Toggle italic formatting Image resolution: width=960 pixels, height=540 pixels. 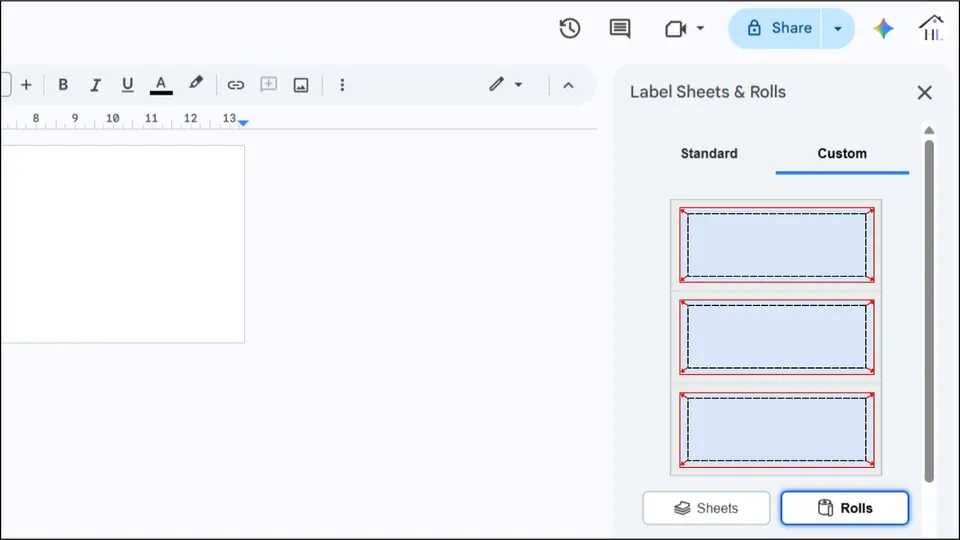[95, 84]
